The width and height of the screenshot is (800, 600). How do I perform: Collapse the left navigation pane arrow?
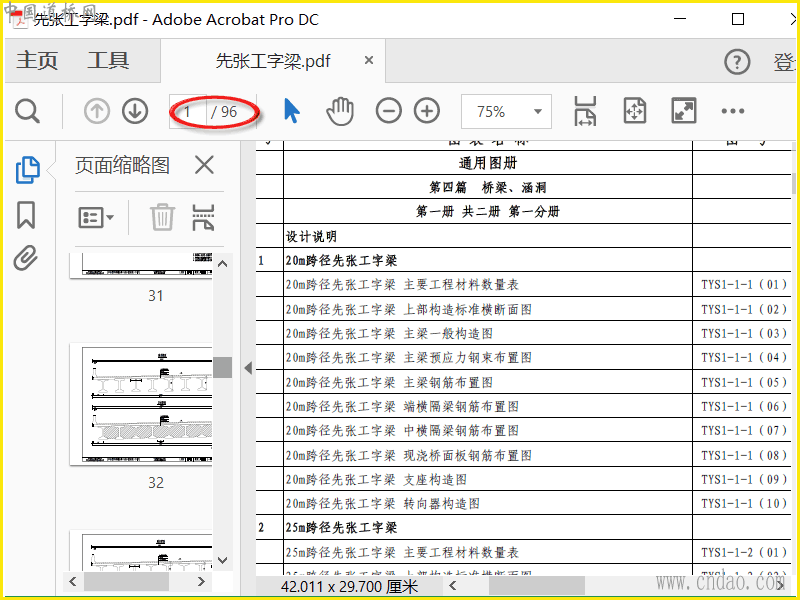249,367
